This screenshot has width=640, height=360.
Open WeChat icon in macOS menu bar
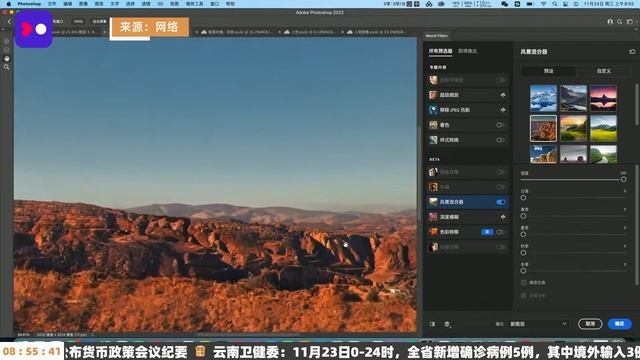(504, 4)
